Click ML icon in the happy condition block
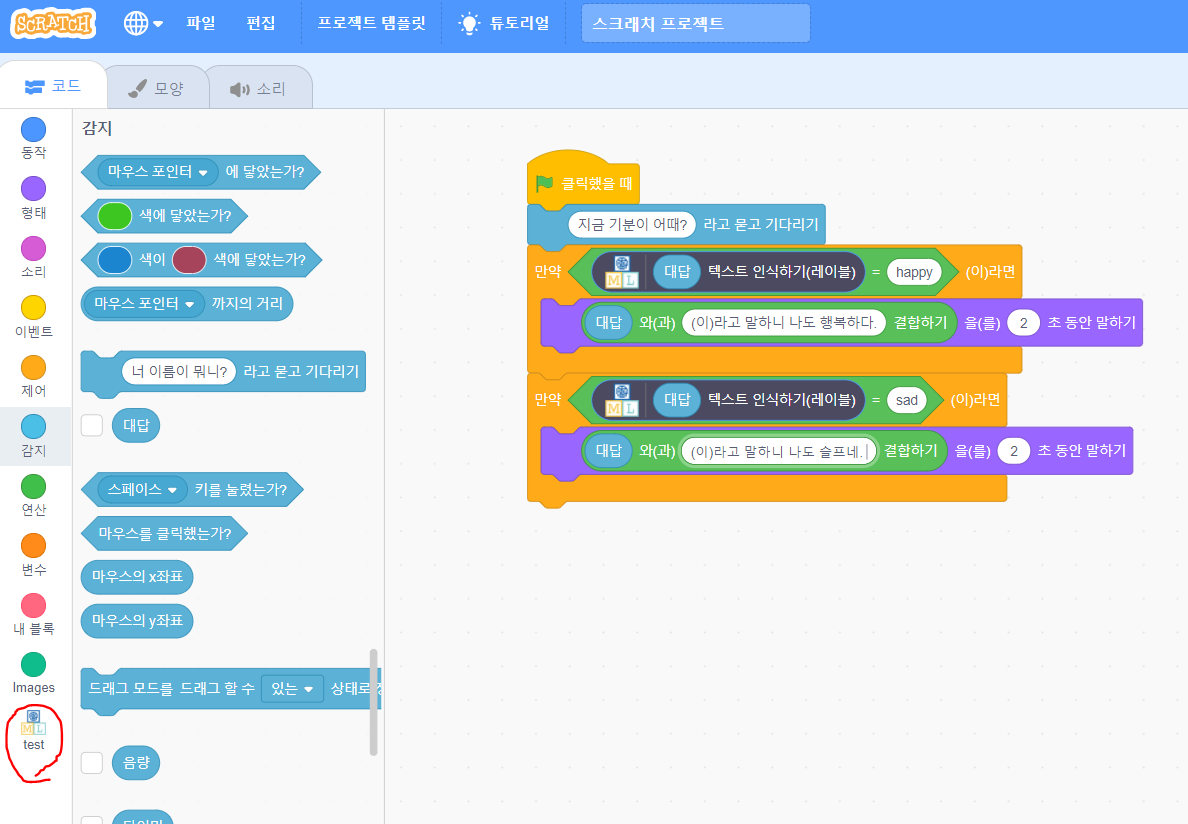Image resolution: width=1188 pixels, height=824 pixels. (621, 272)
